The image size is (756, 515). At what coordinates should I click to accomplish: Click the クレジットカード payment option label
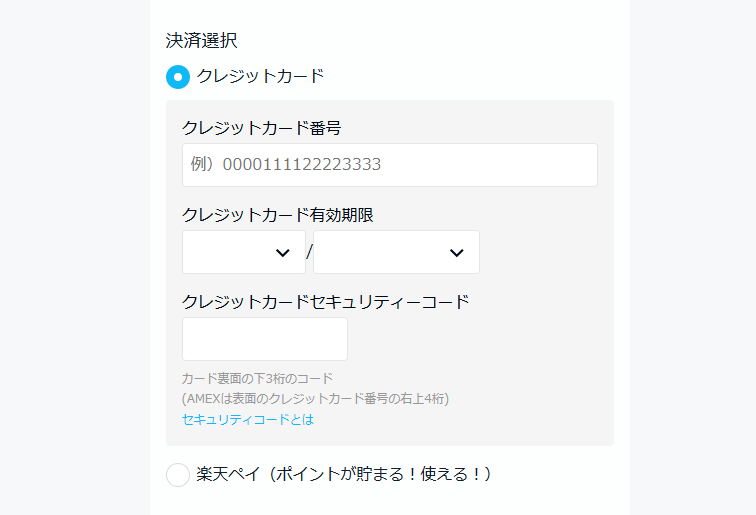(260, 76)
